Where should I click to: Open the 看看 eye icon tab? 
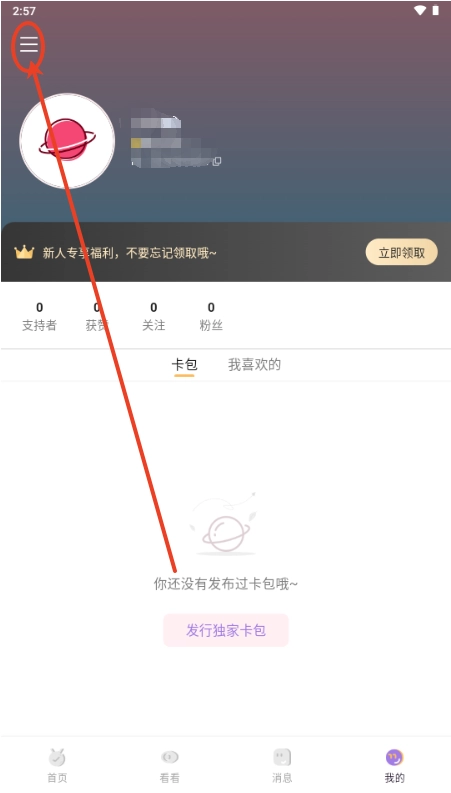[169, 757]
